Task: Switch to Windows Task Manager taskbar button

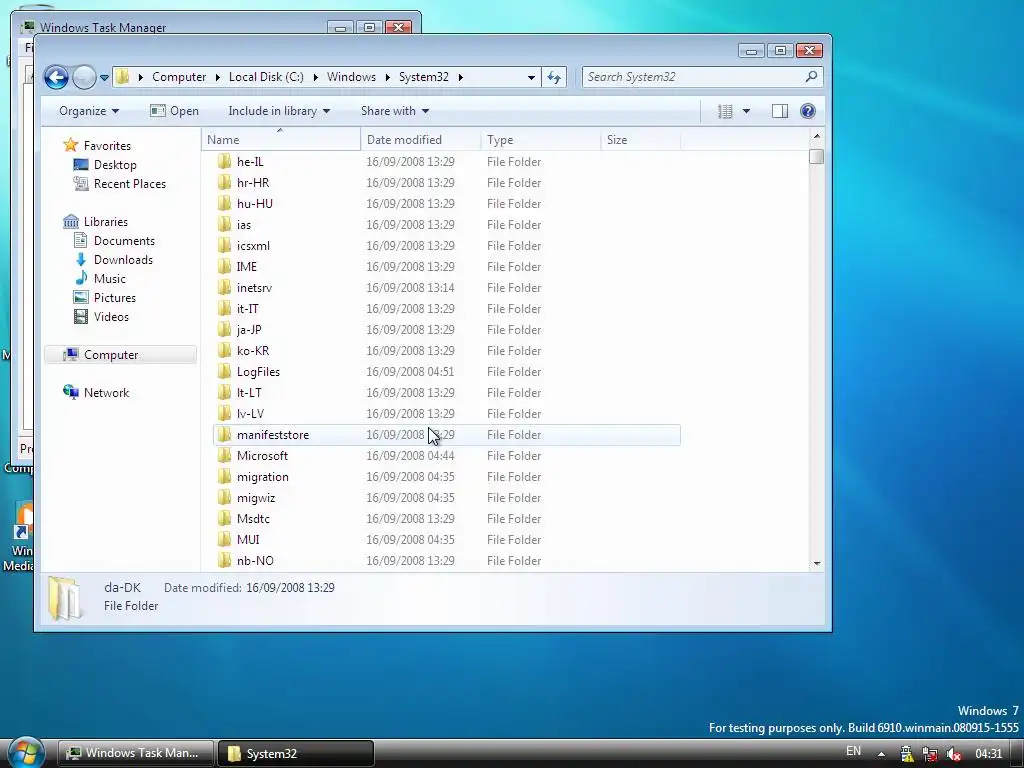Action: 136,753
